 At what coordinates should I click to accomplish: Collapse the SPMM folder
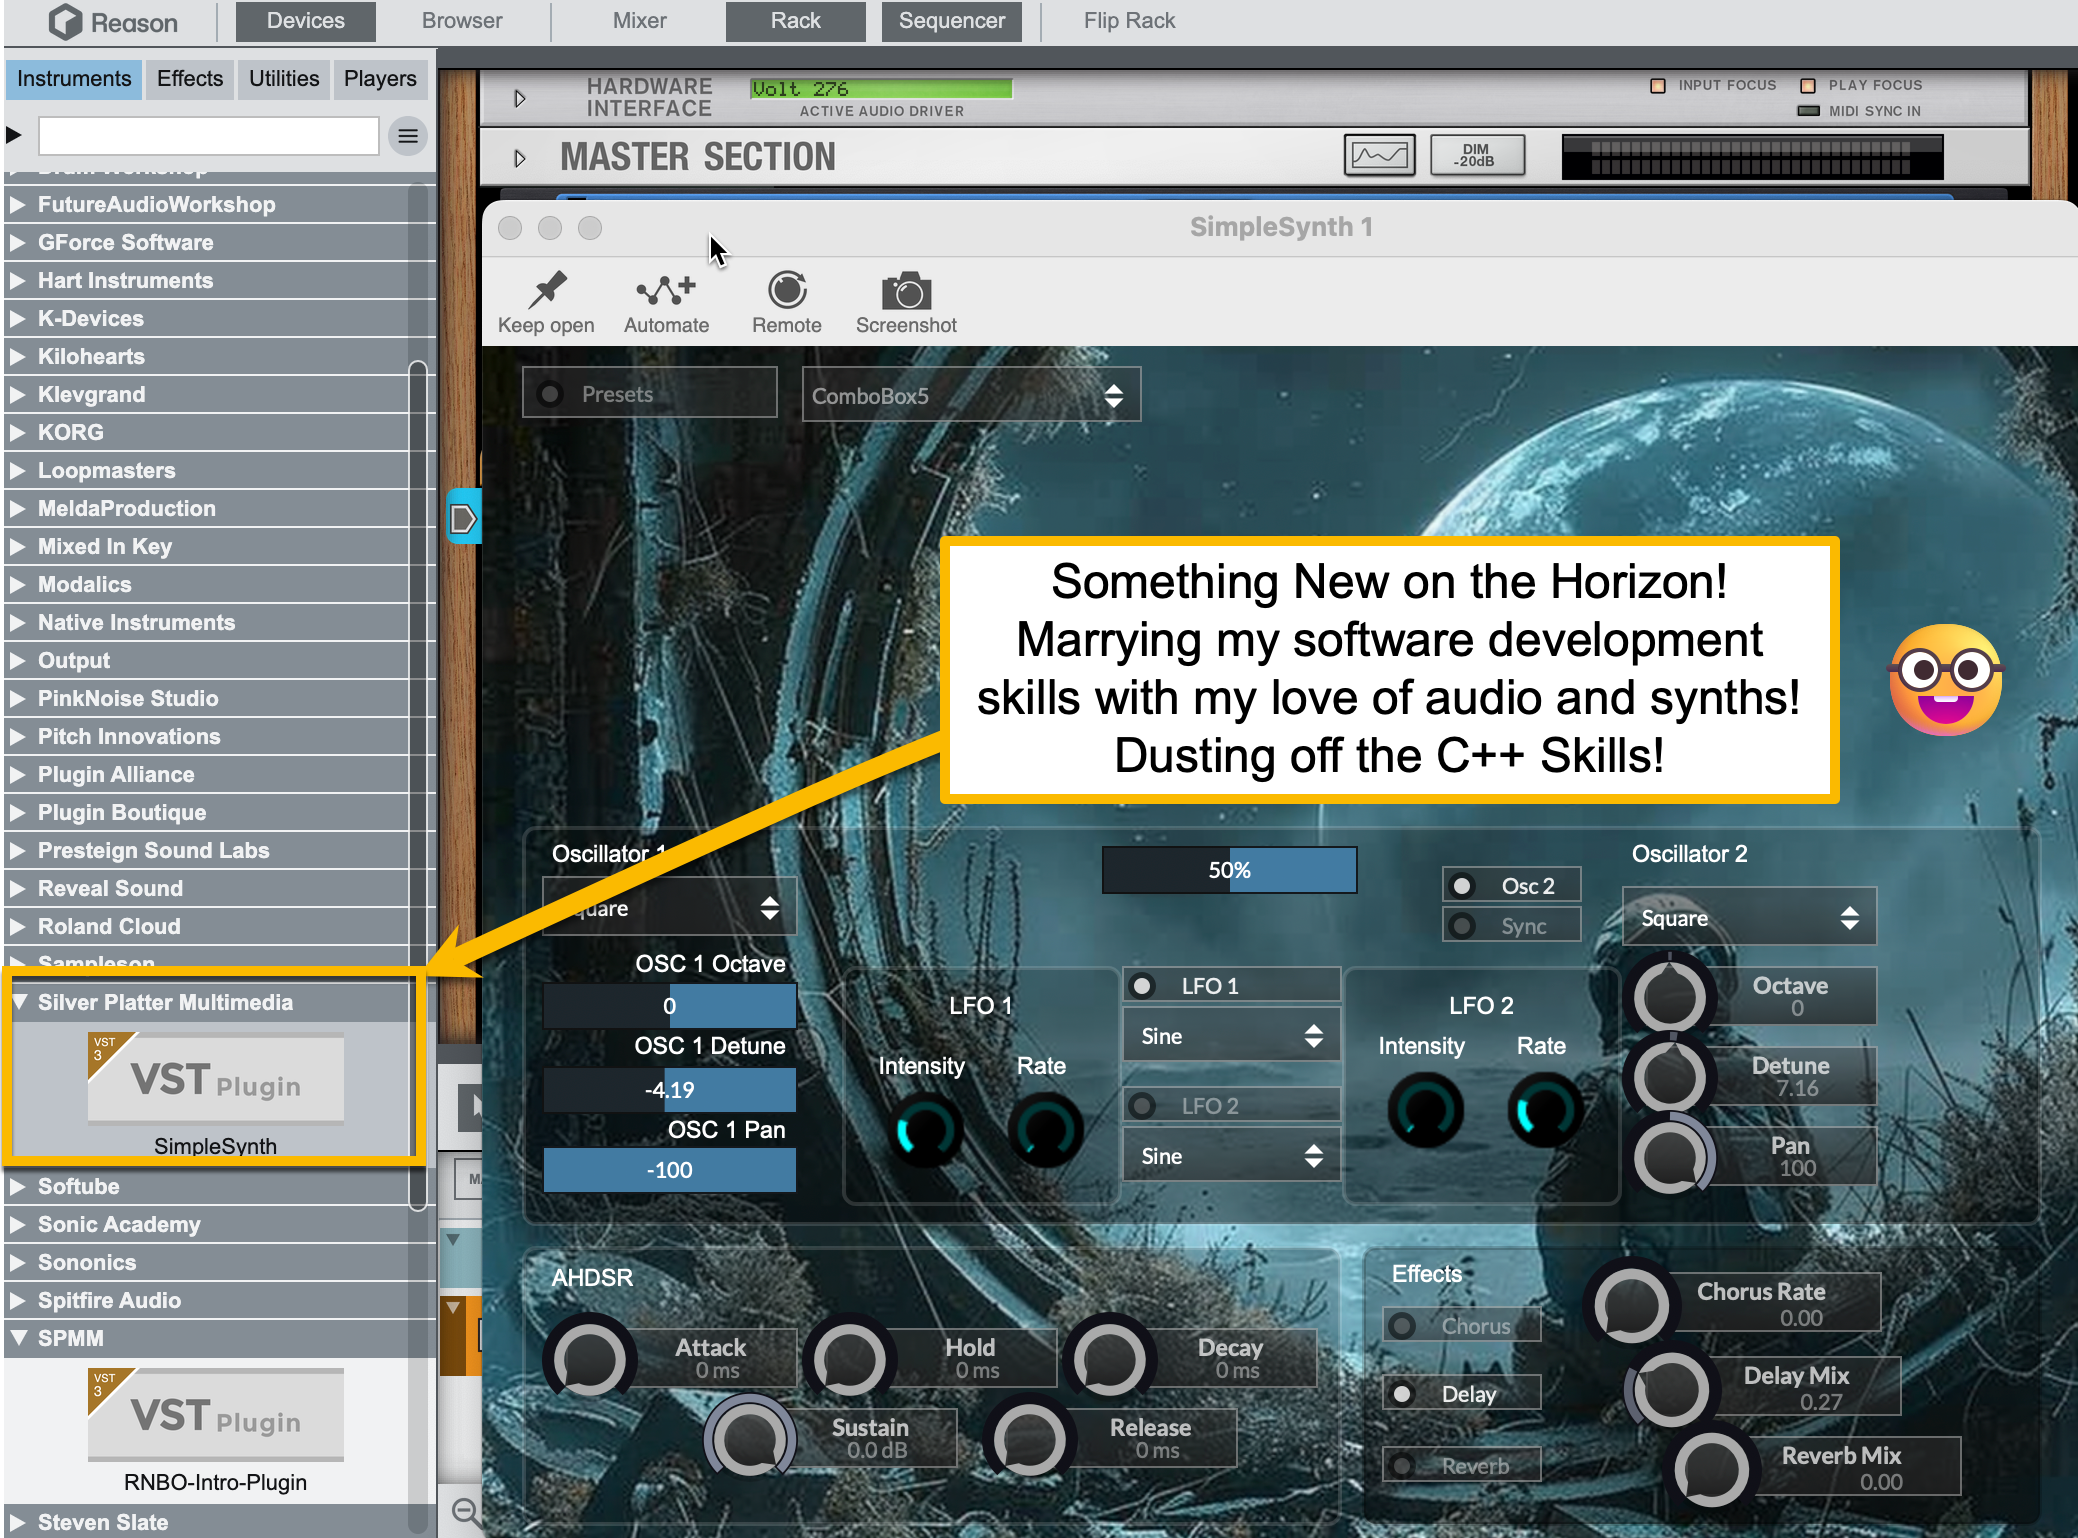tap(19, 1337)
